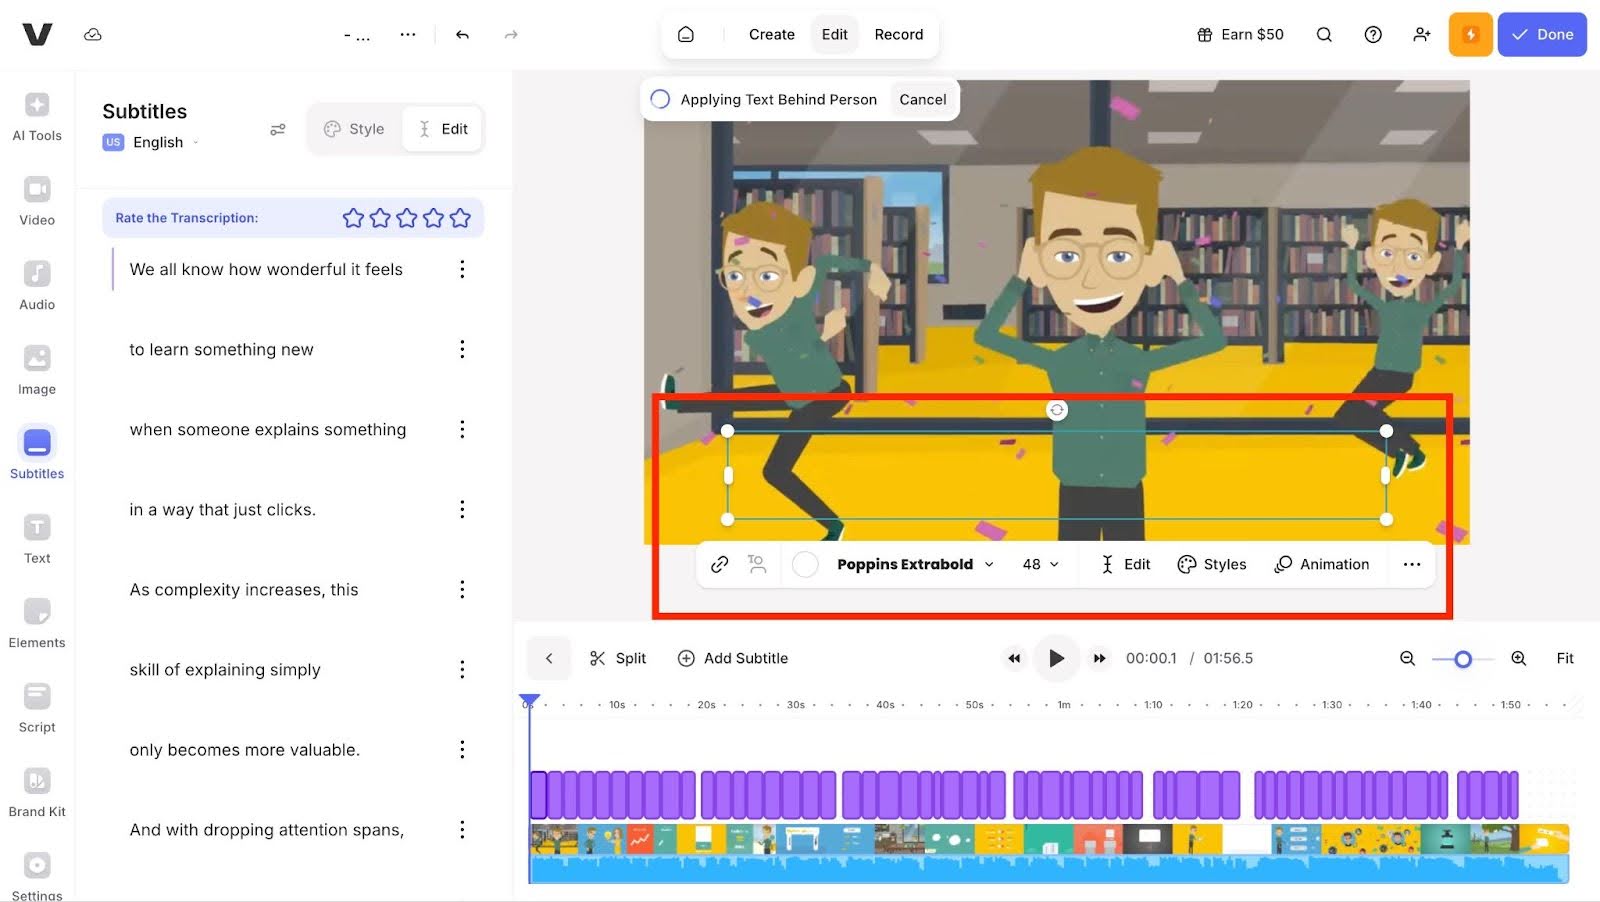Open AI Tools in the sidebar
This screenshot has width=1600, height=902.
point(37,106)
